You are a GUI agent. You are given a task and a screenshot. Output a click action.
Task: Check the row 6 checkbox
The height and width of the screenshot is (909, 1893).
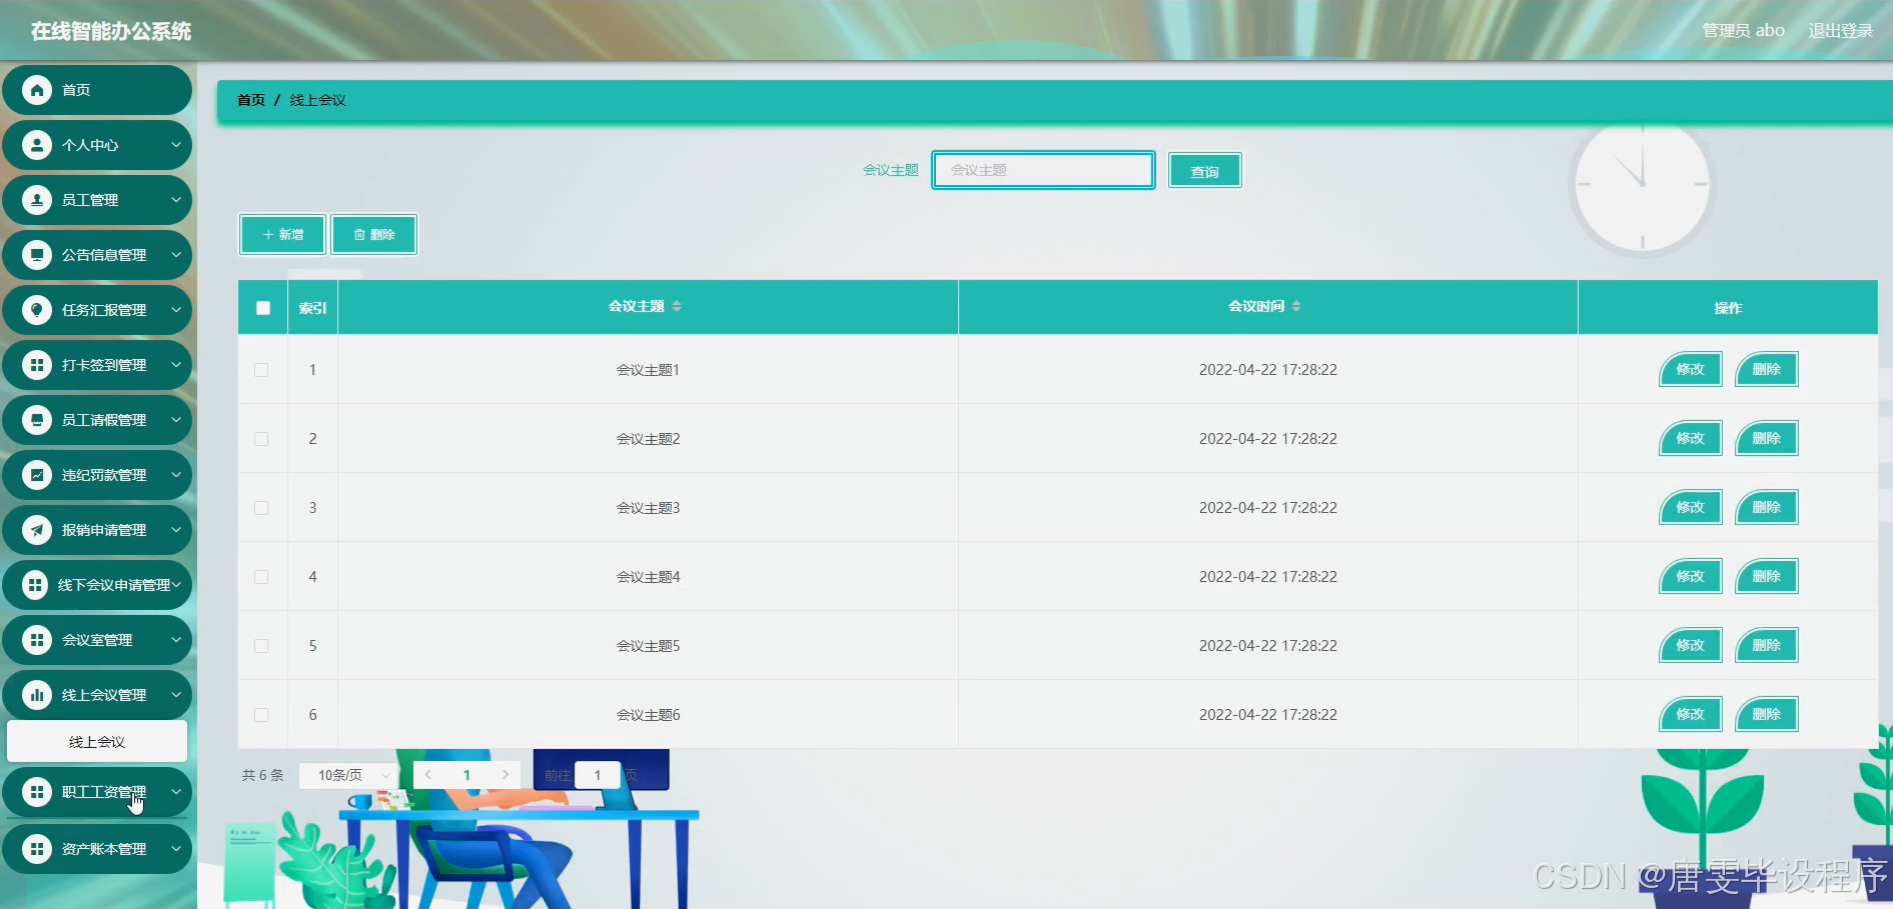[261, 715]
